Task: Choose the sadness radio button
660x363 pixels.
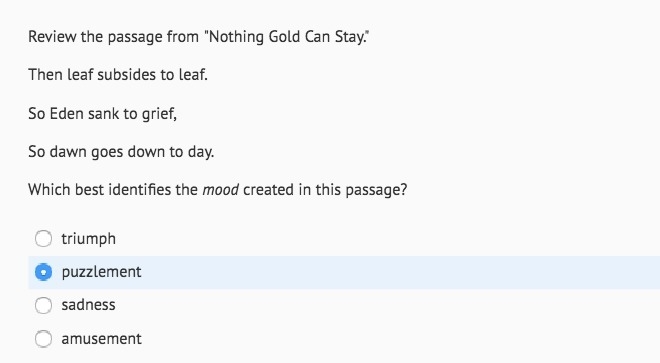Action: click(43, 305)
